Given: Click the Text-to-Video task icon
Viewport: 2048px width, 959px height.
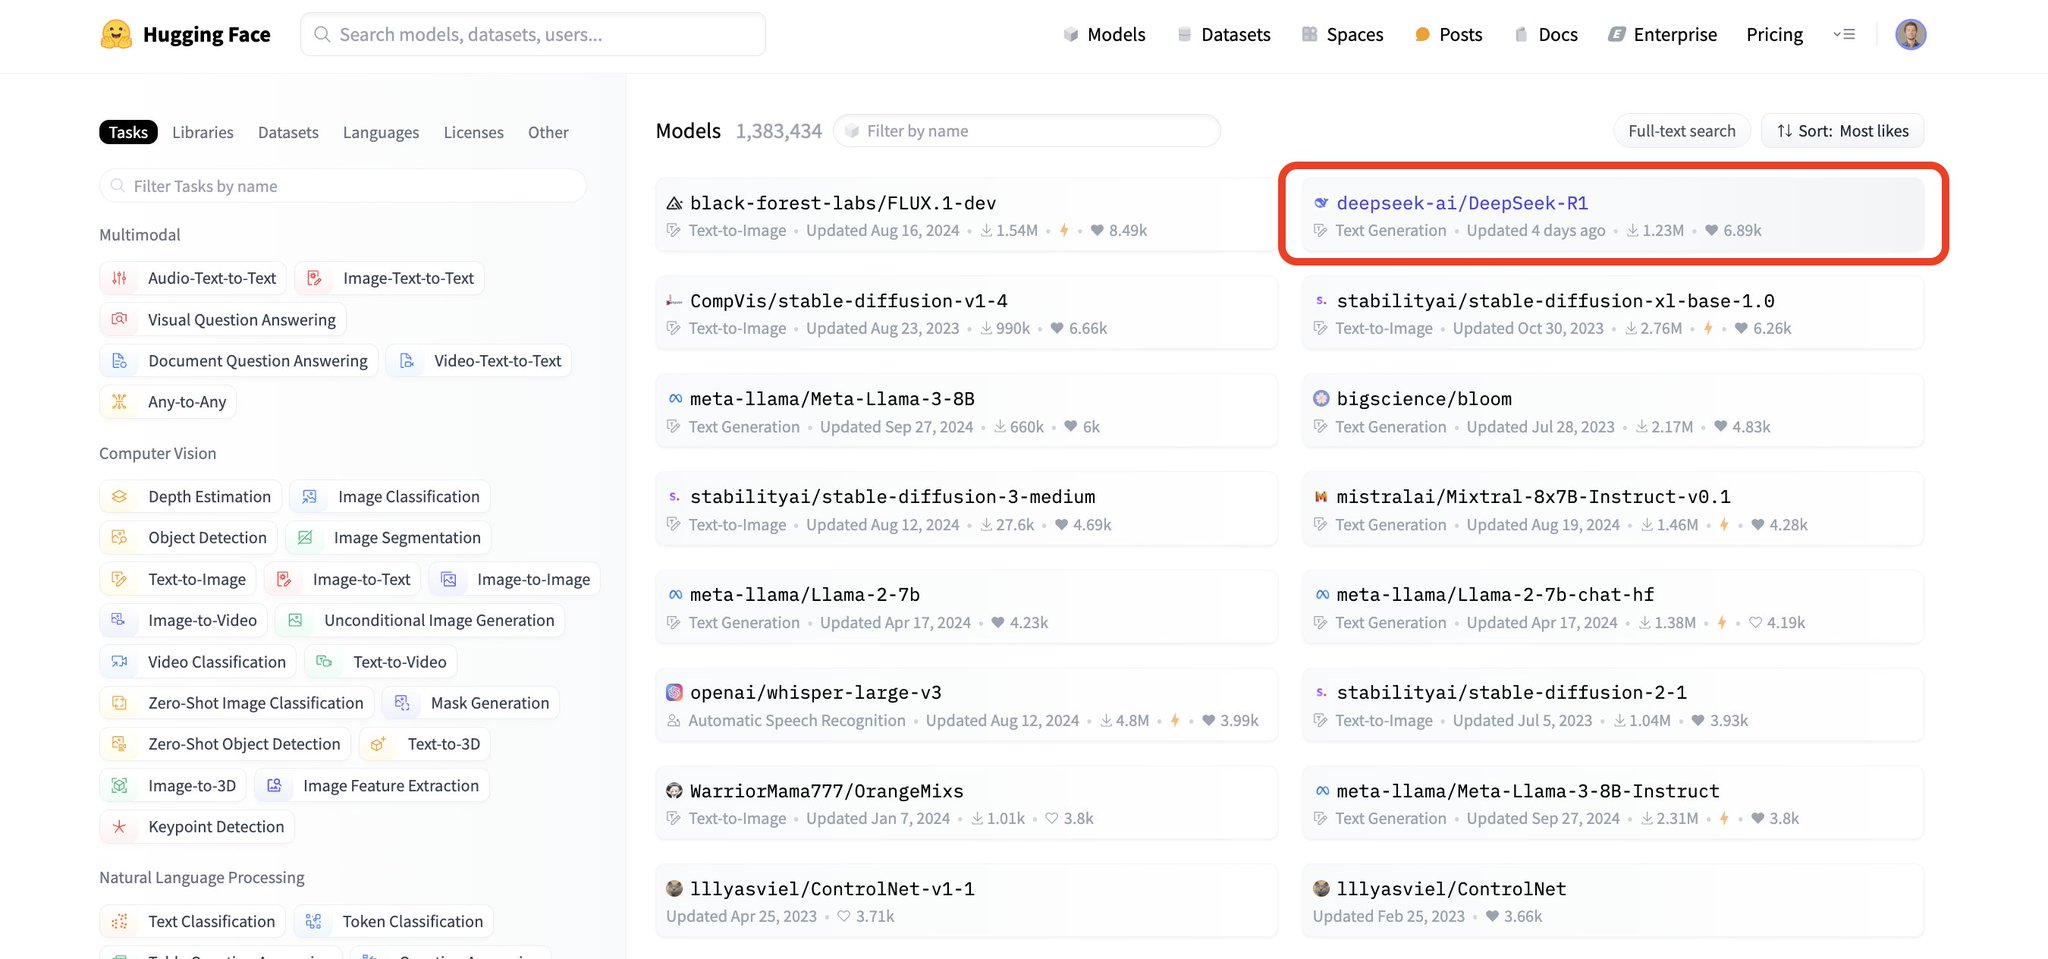Looking at the screenshot, I should pos(325,661).
